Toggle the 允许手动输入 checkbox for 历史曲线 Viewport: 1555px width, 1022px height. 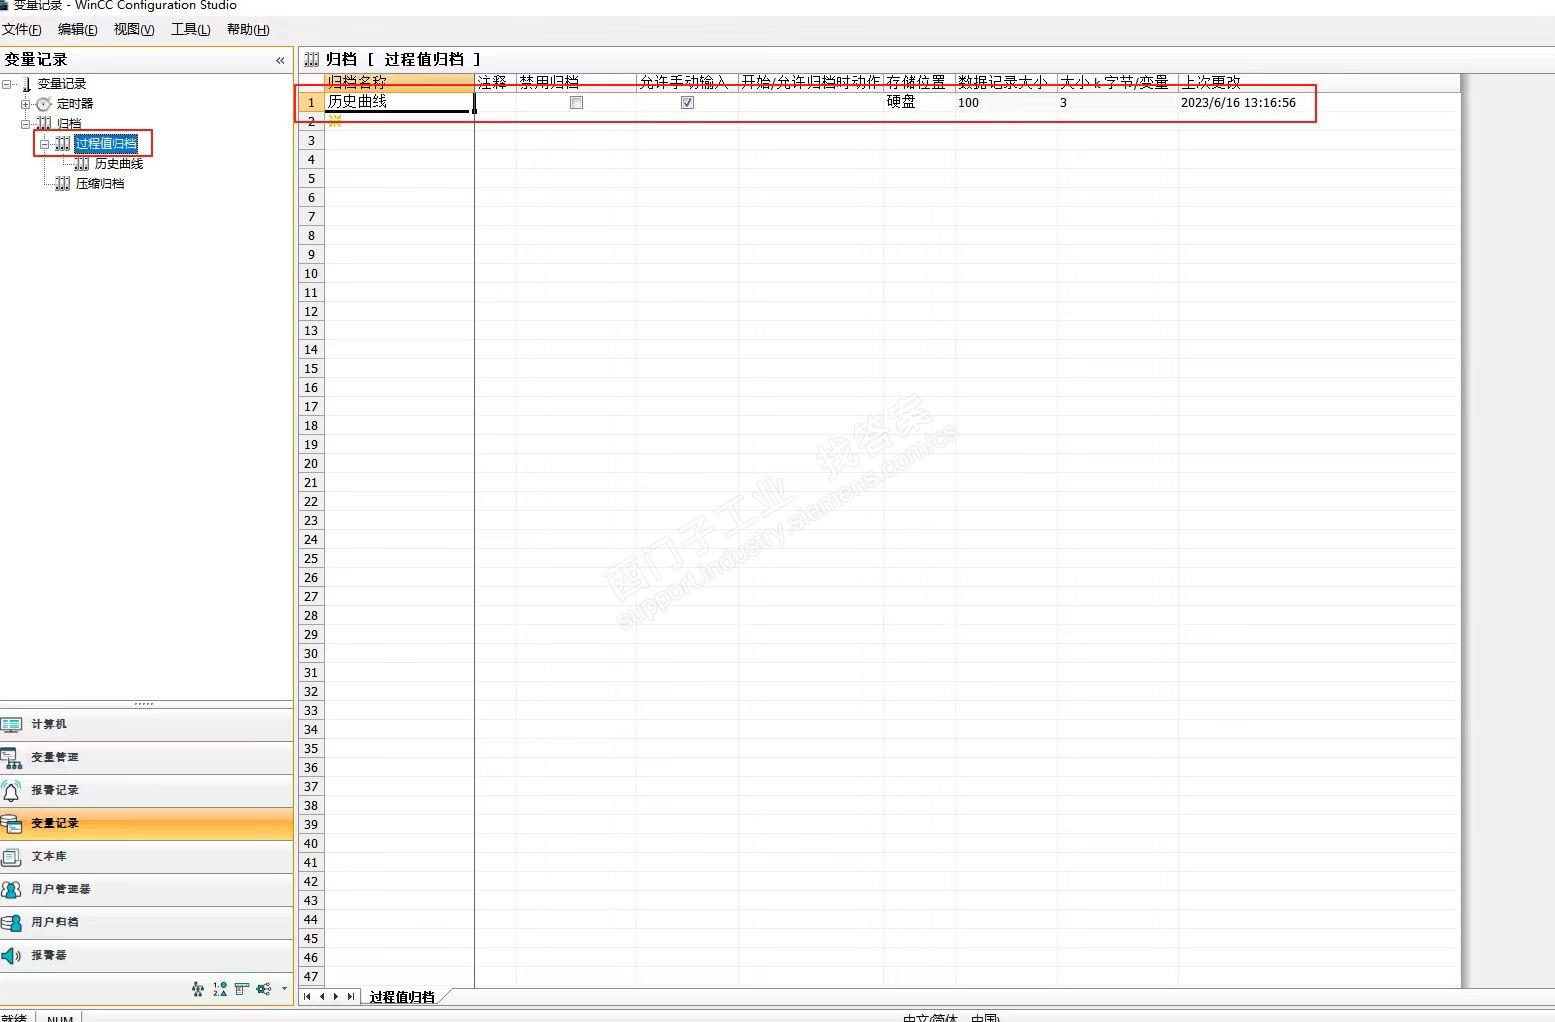tap(687, 102)
